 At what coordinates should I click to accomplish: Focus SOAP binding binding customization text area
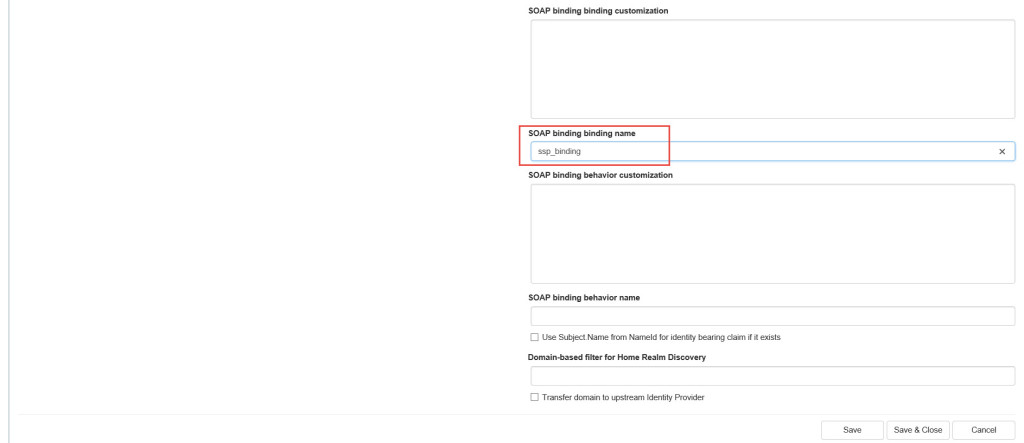click(773, 69)
